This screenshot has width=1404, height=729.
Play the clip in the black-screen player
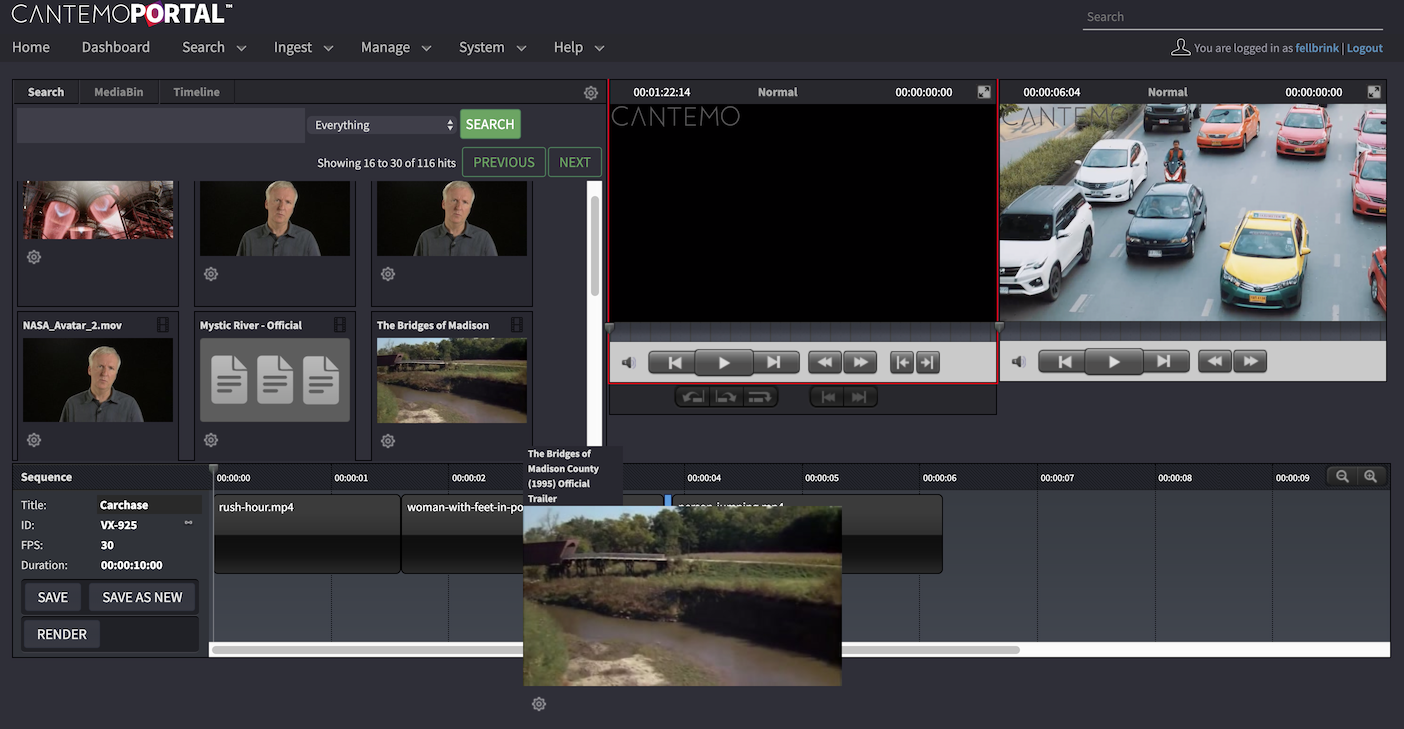point(724,362)
